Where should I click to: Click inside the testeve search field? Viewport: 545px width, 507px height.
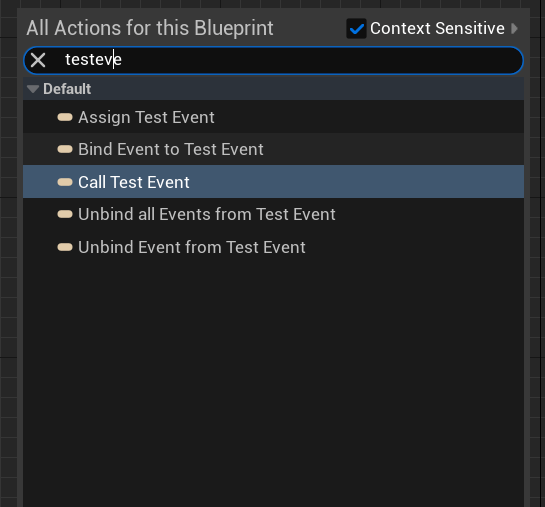point(278,60)
